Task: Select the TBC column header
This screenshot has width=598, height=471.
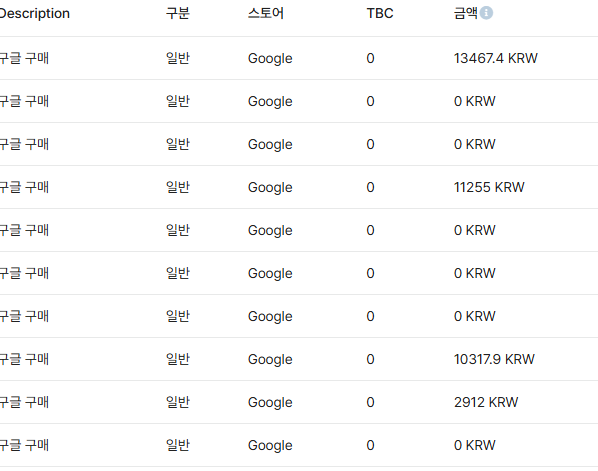Action: [380, 13]
